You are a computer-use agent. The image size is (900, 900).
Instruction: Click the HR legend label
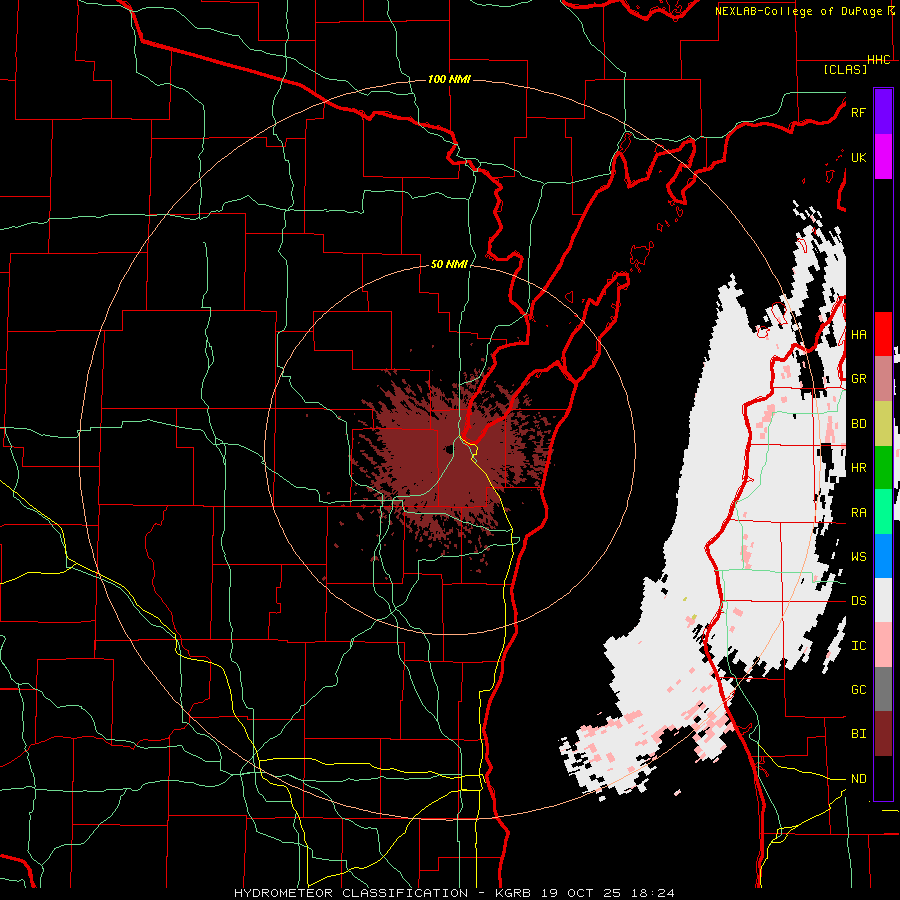pyautogui.click(x=858, y=468)
